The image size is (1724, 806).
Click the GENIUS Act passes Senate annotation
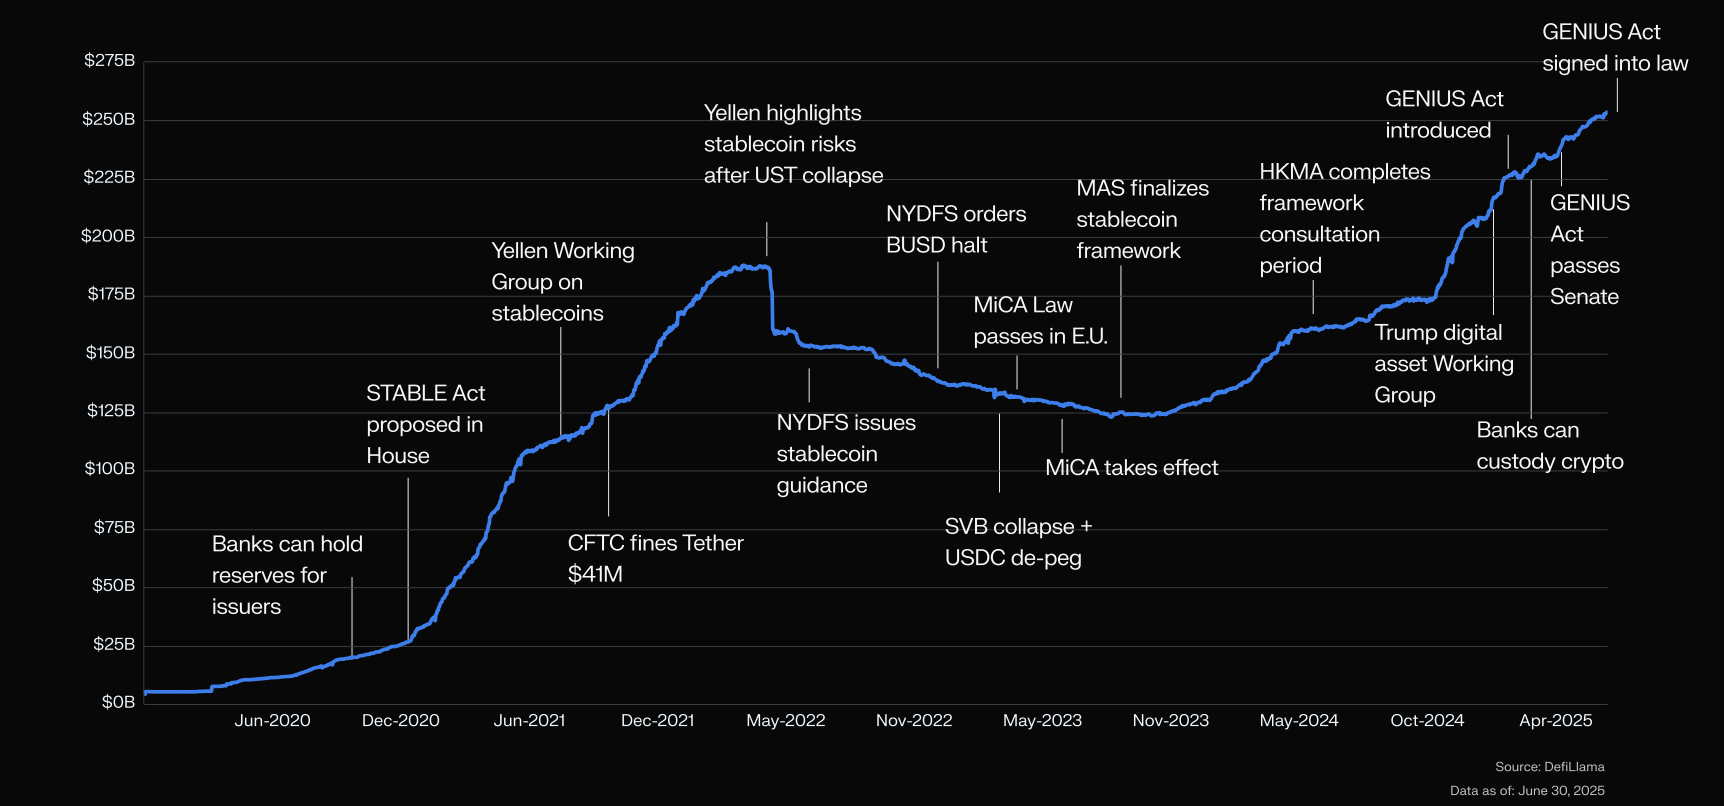1590,250
